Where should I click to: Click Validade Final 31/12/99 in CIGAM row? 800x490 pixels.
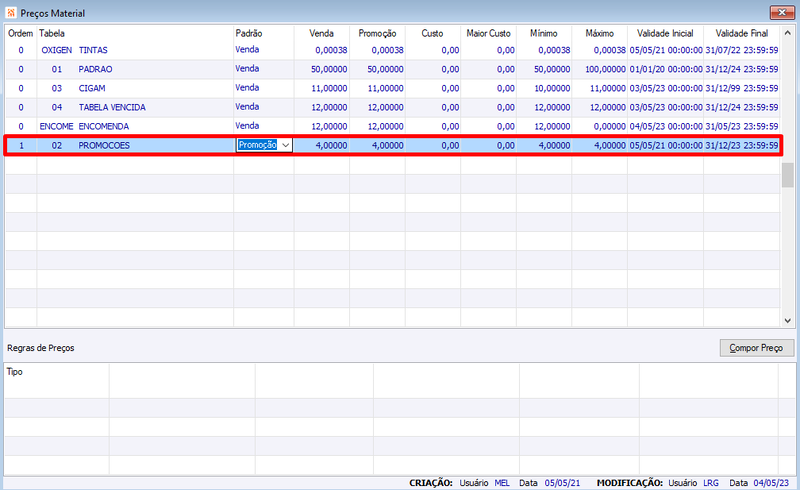(742, 88)
